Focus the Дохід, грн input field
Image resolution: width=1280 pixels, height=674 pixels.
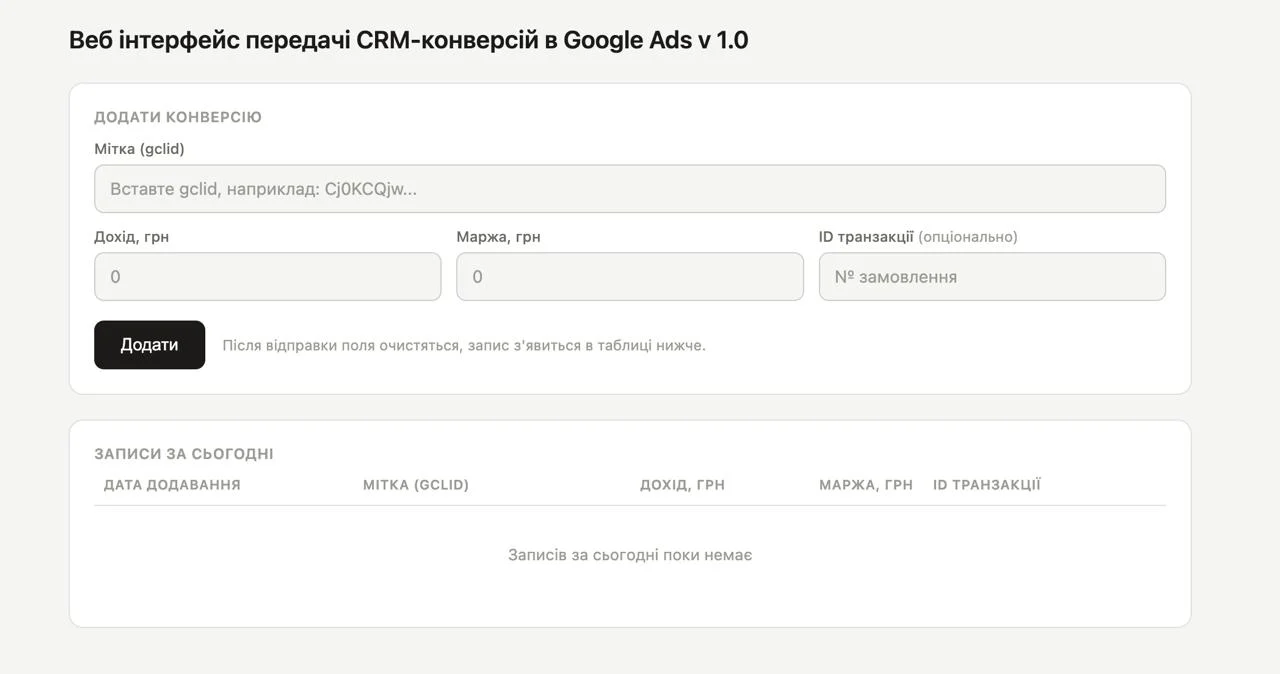267,276
